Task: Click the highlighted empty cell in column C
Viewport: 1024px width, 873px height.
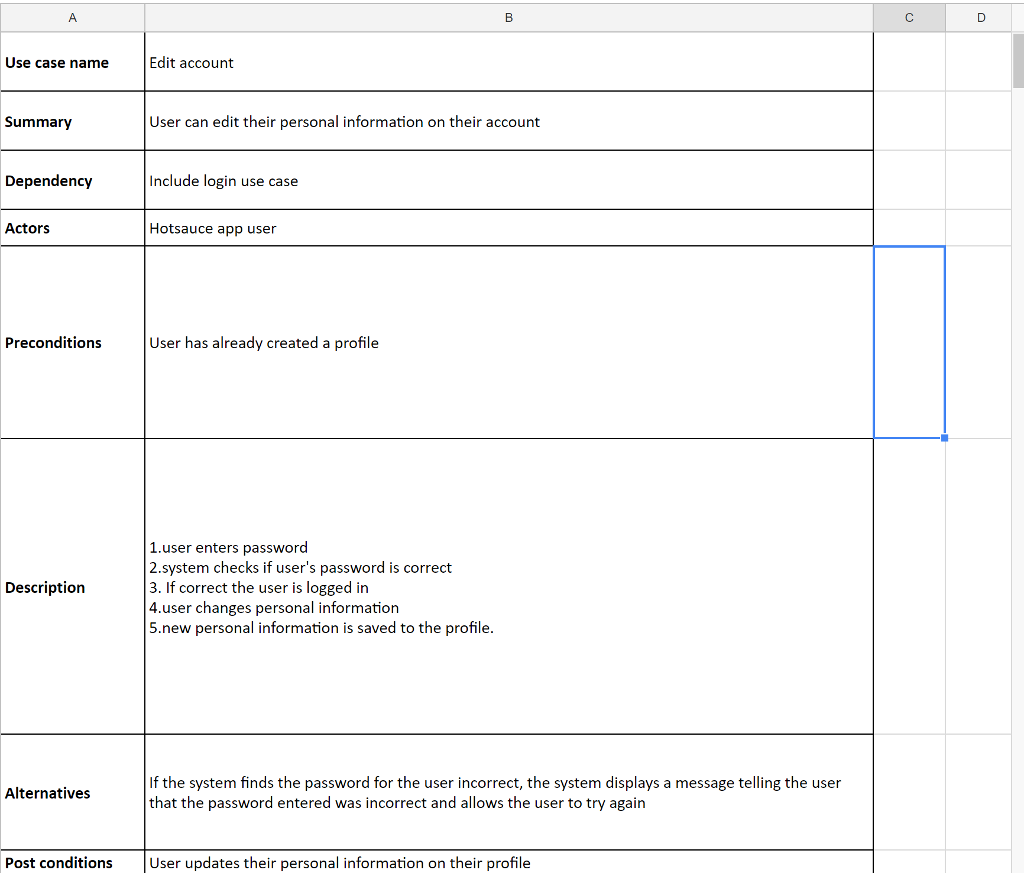Action: point(909,342)
